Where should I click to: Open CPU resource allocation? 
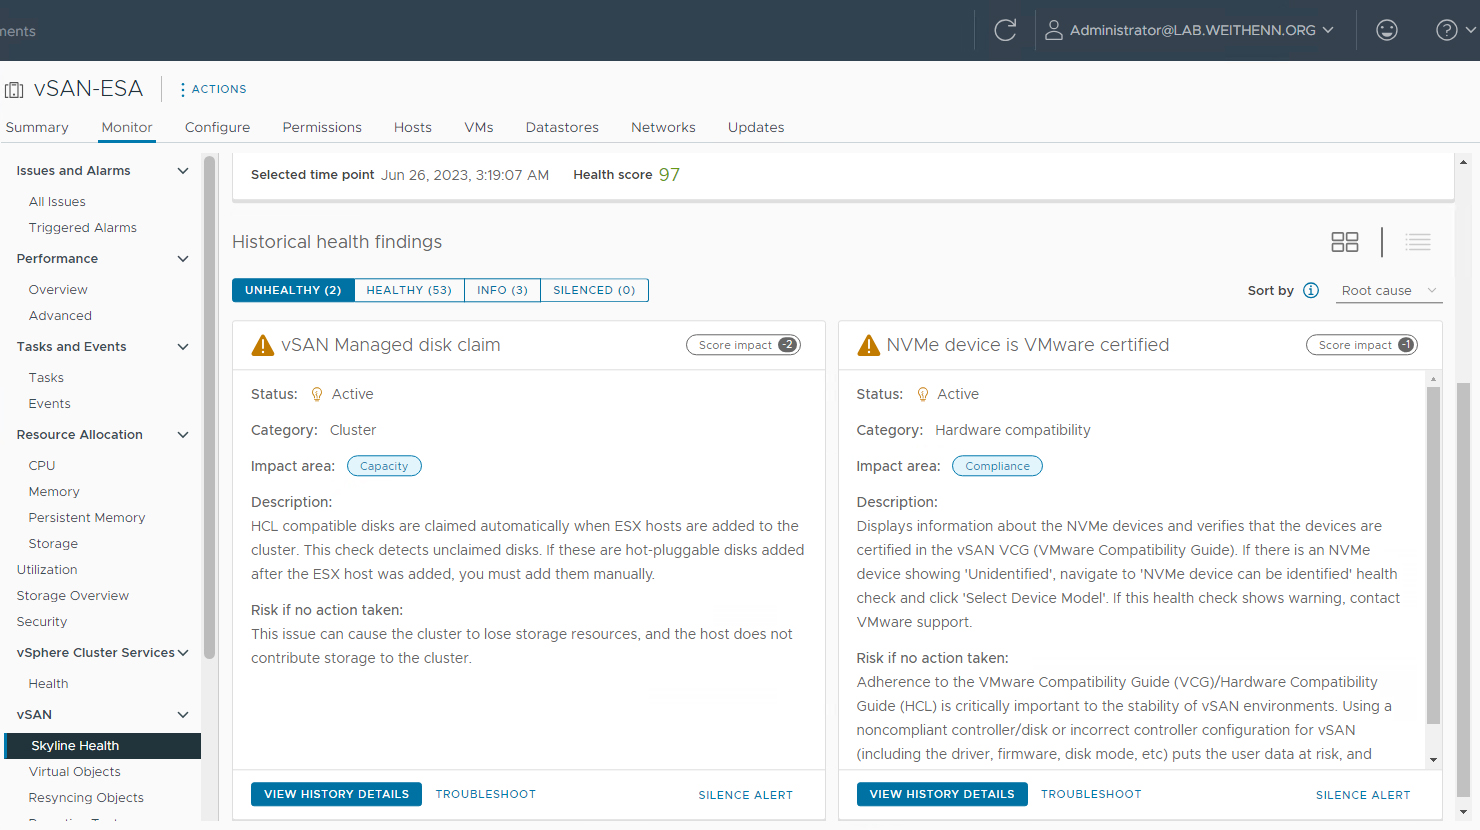pyautogui.click(x=42, y=466)
